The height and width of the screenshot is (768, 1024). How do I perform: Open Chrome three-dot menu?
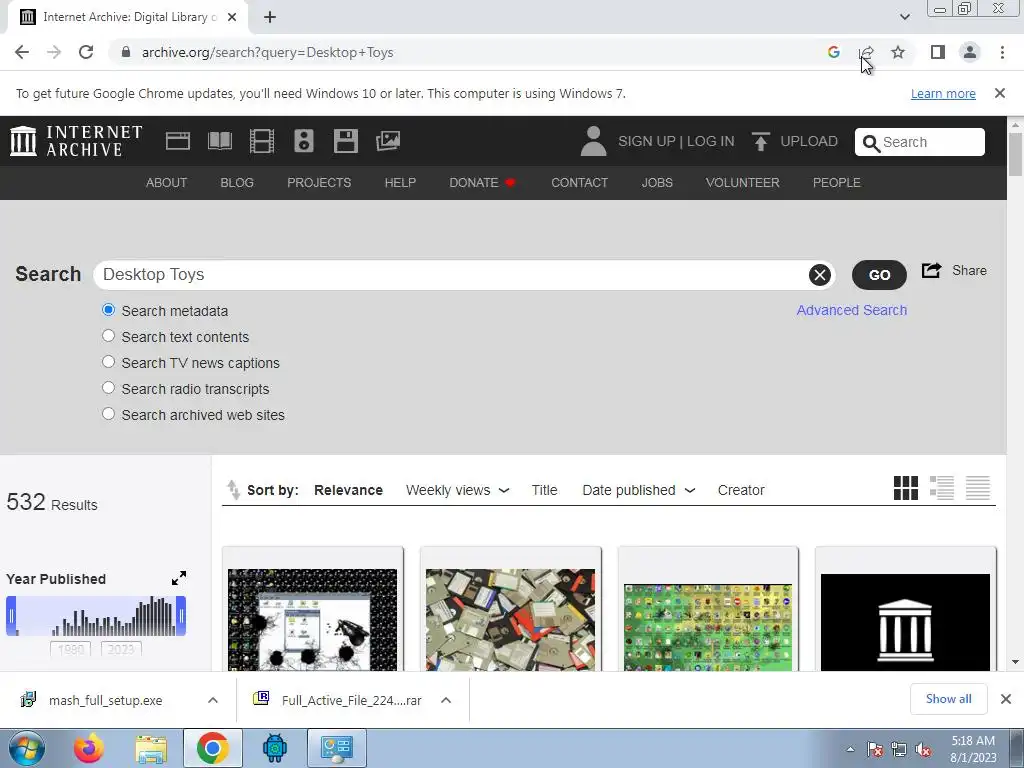[1002, 52]
